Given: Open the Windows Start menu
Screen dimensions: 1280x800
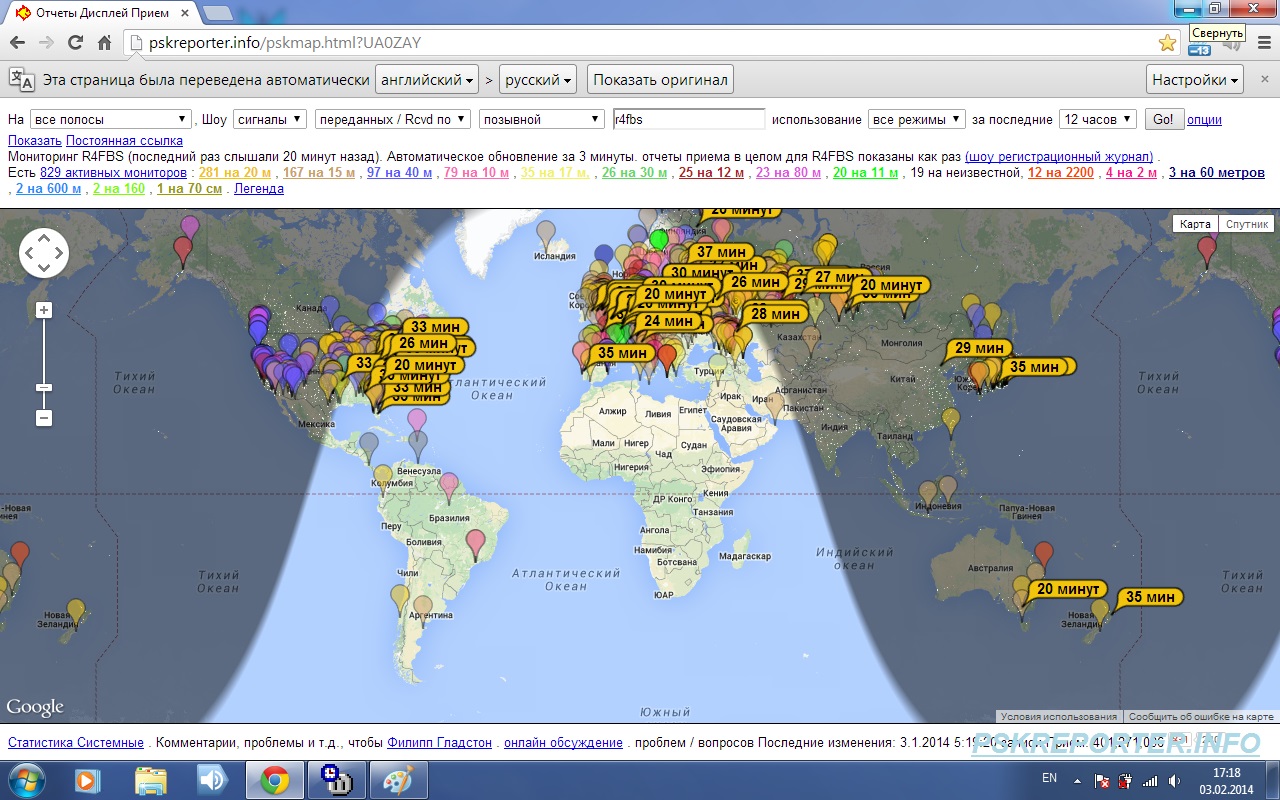Looking at the screenshot, I should [27, 779].
